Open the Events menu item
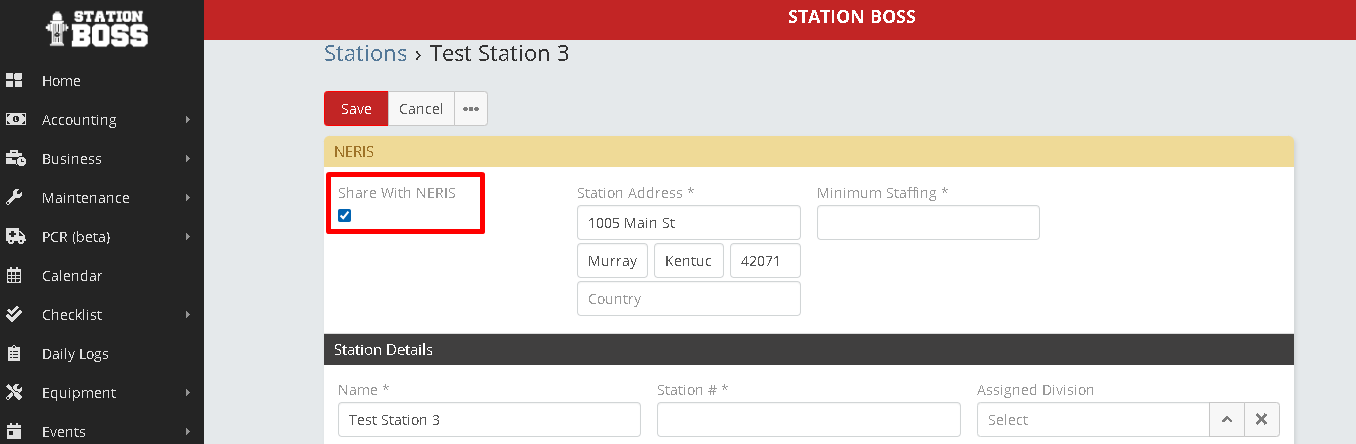This screenshot has height=444, width=1356. click(x=63, y=432)
